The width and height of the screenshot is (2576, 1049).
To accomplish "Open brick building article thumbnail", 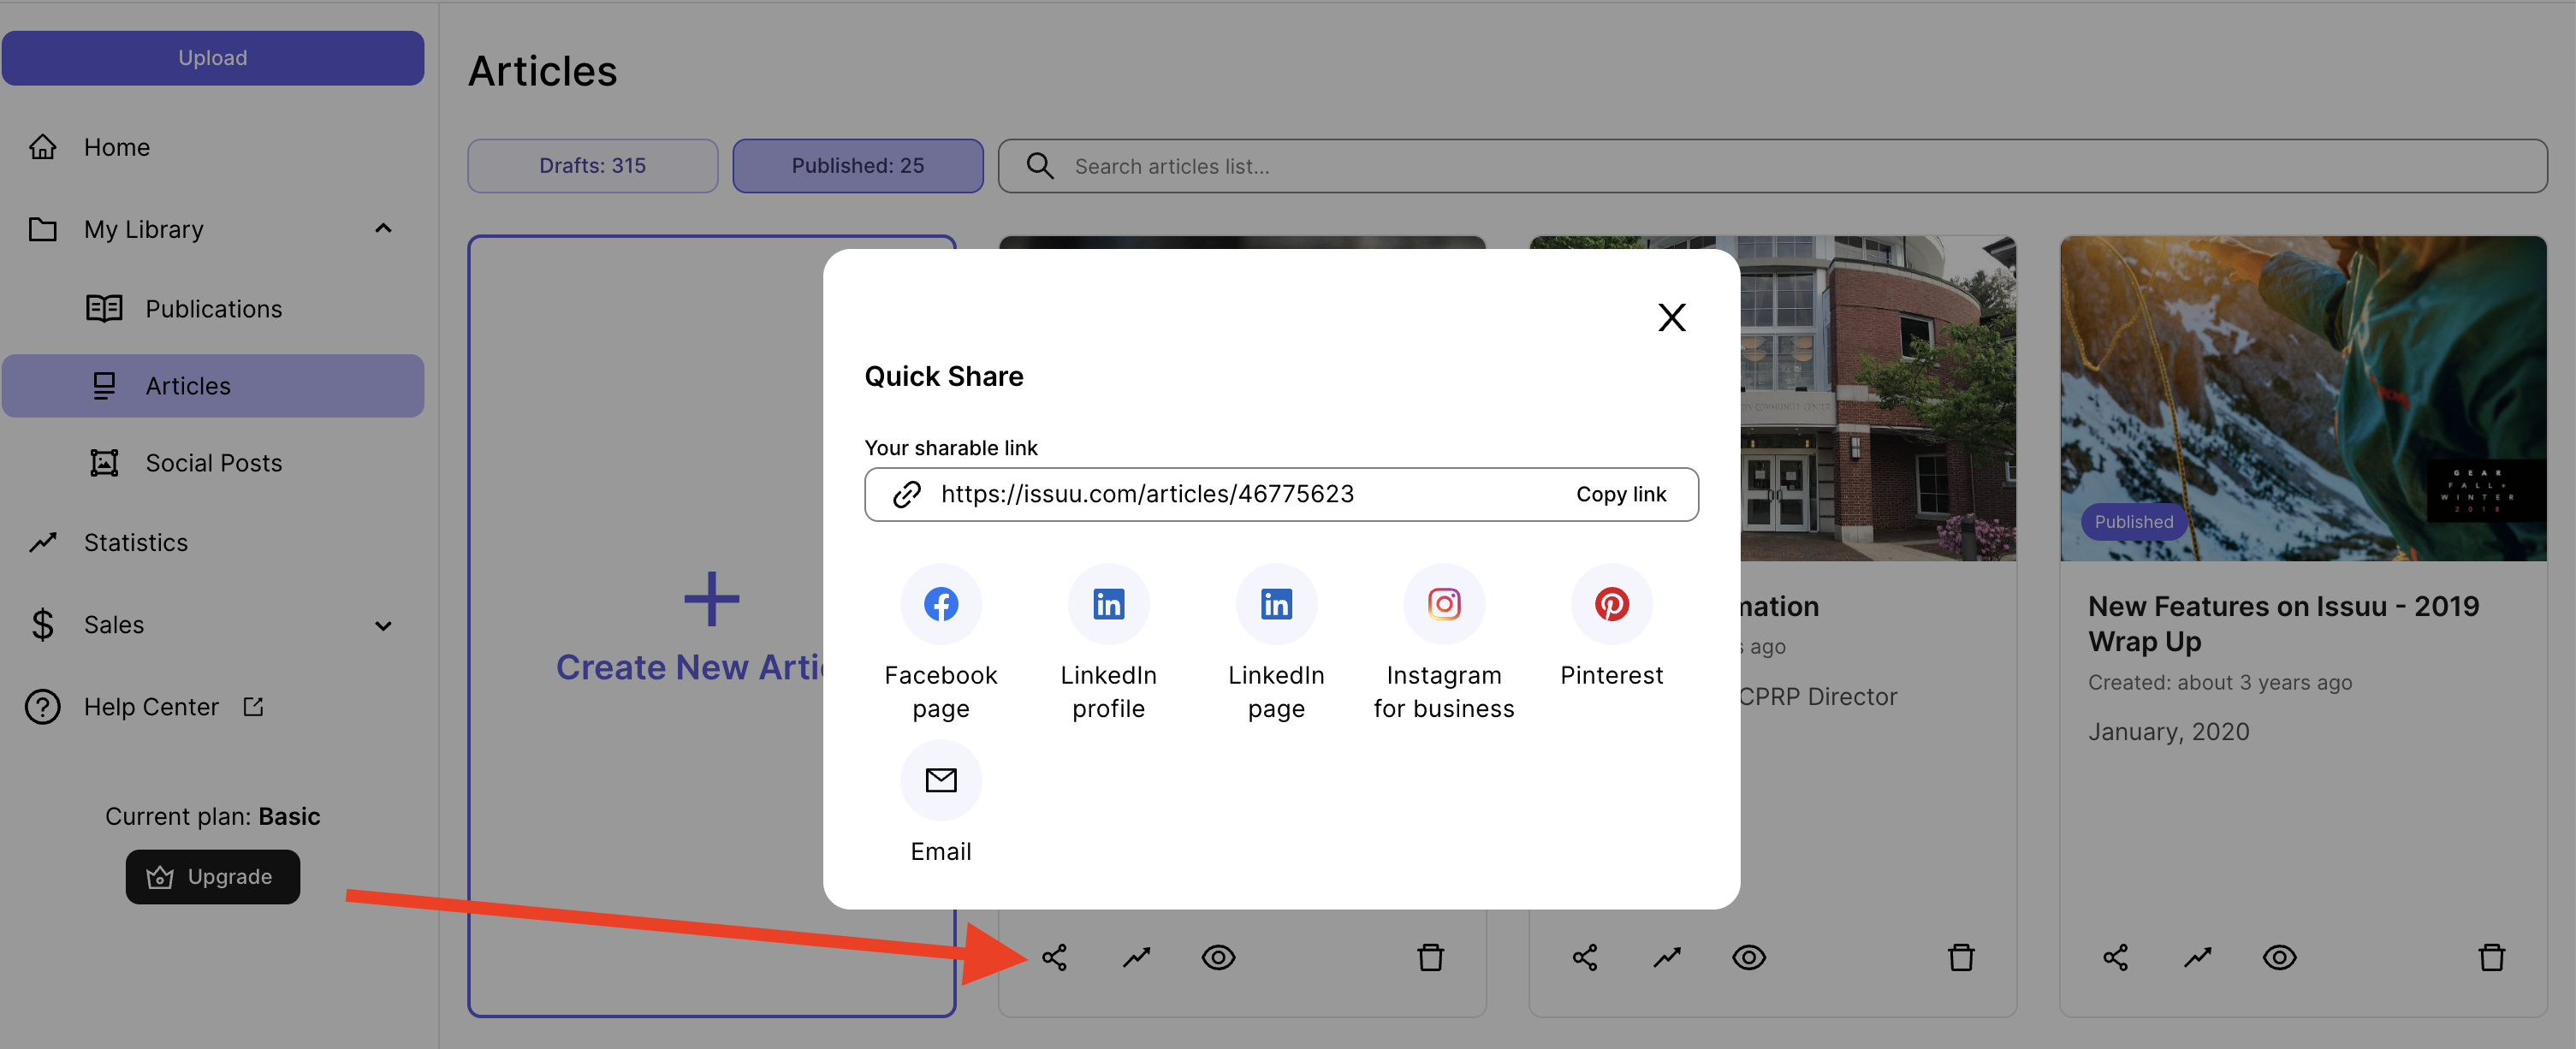I will (x=1878, y=398).
